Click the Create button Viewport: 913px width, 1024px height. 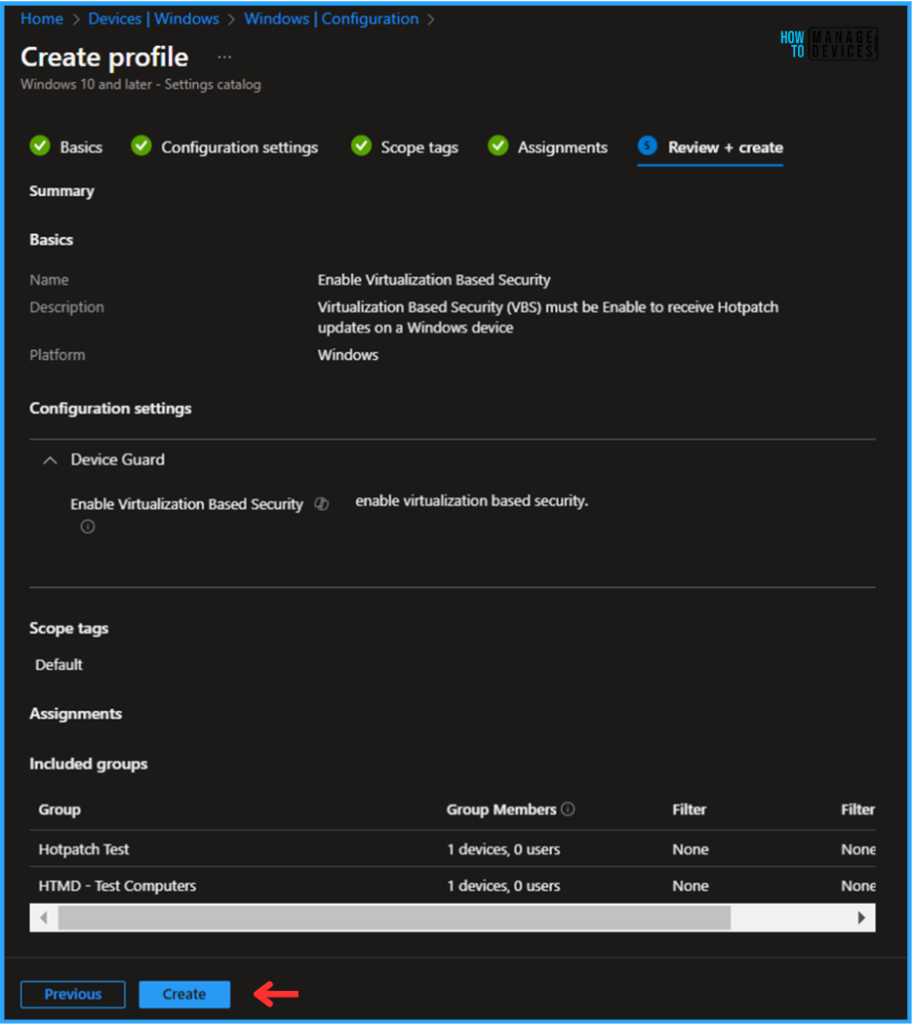coord(184,994)
